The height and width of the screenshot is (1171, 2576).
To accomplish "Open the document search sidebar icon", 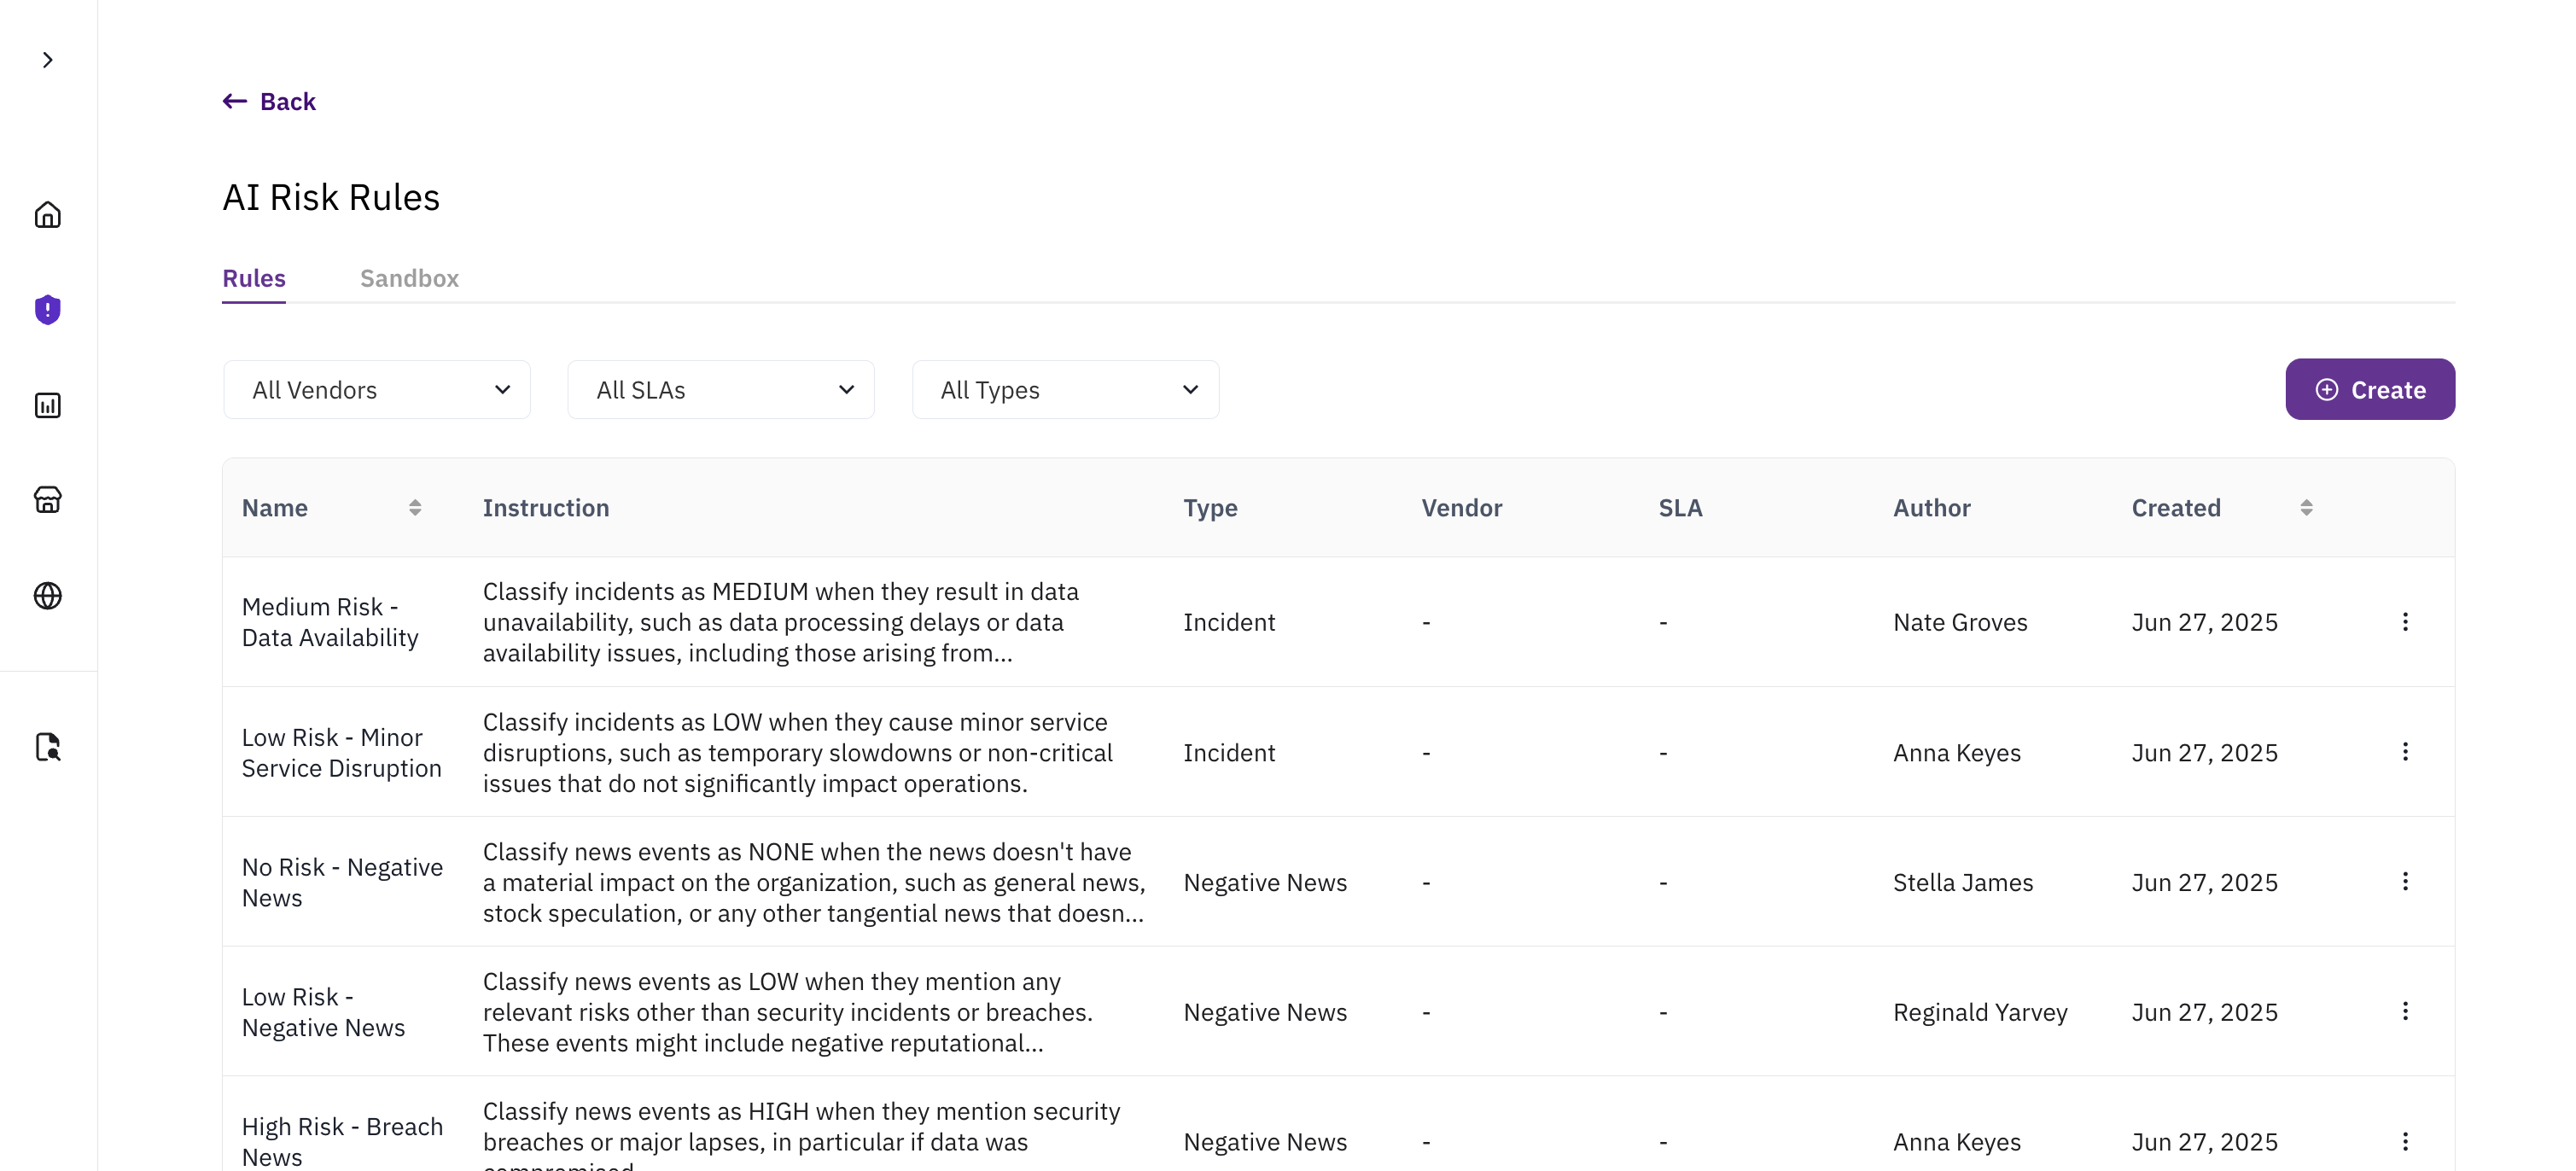I will 47,747.
